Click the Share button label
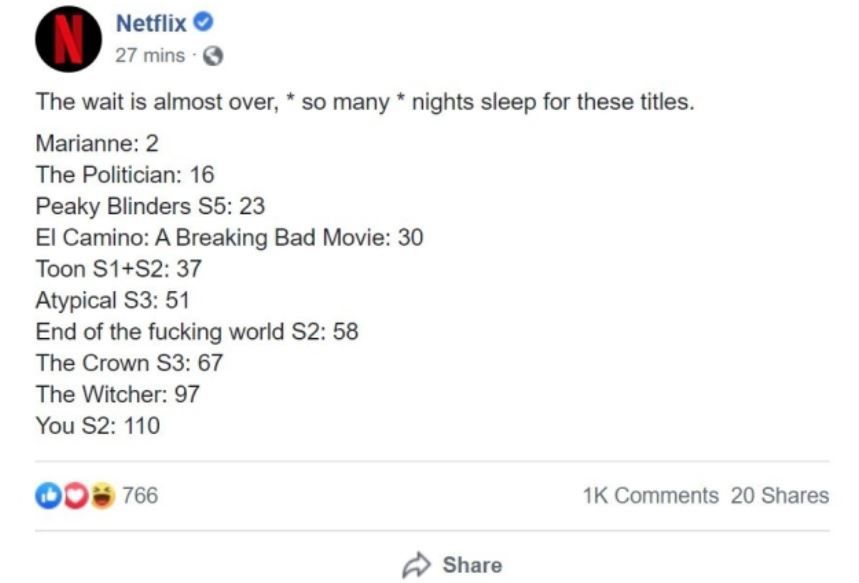This screenshot has height=583, width=859. tap(472, 565)
